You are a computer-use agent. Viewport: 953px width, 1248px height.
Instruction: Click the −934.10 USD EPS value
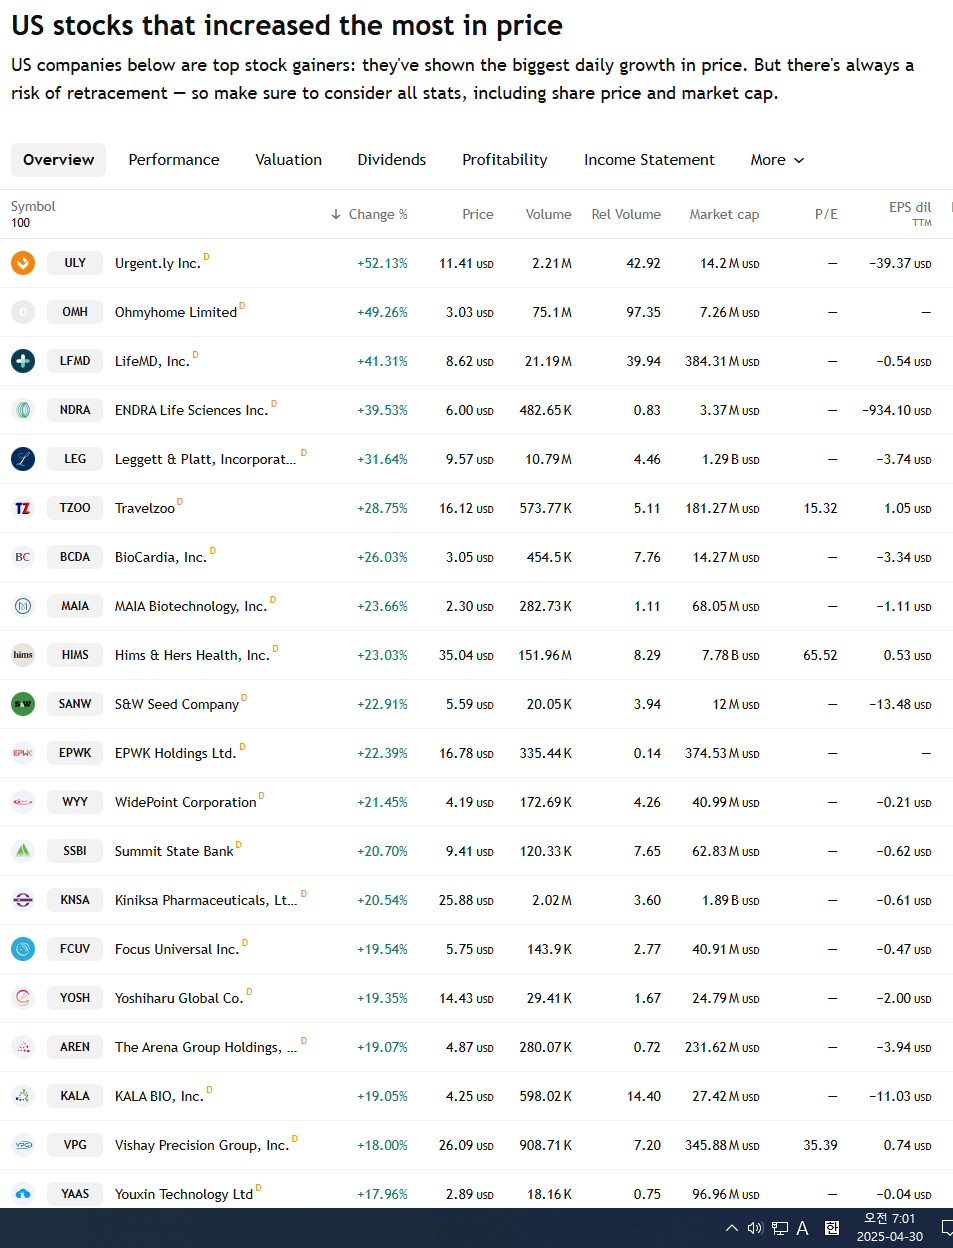[896, 410]
